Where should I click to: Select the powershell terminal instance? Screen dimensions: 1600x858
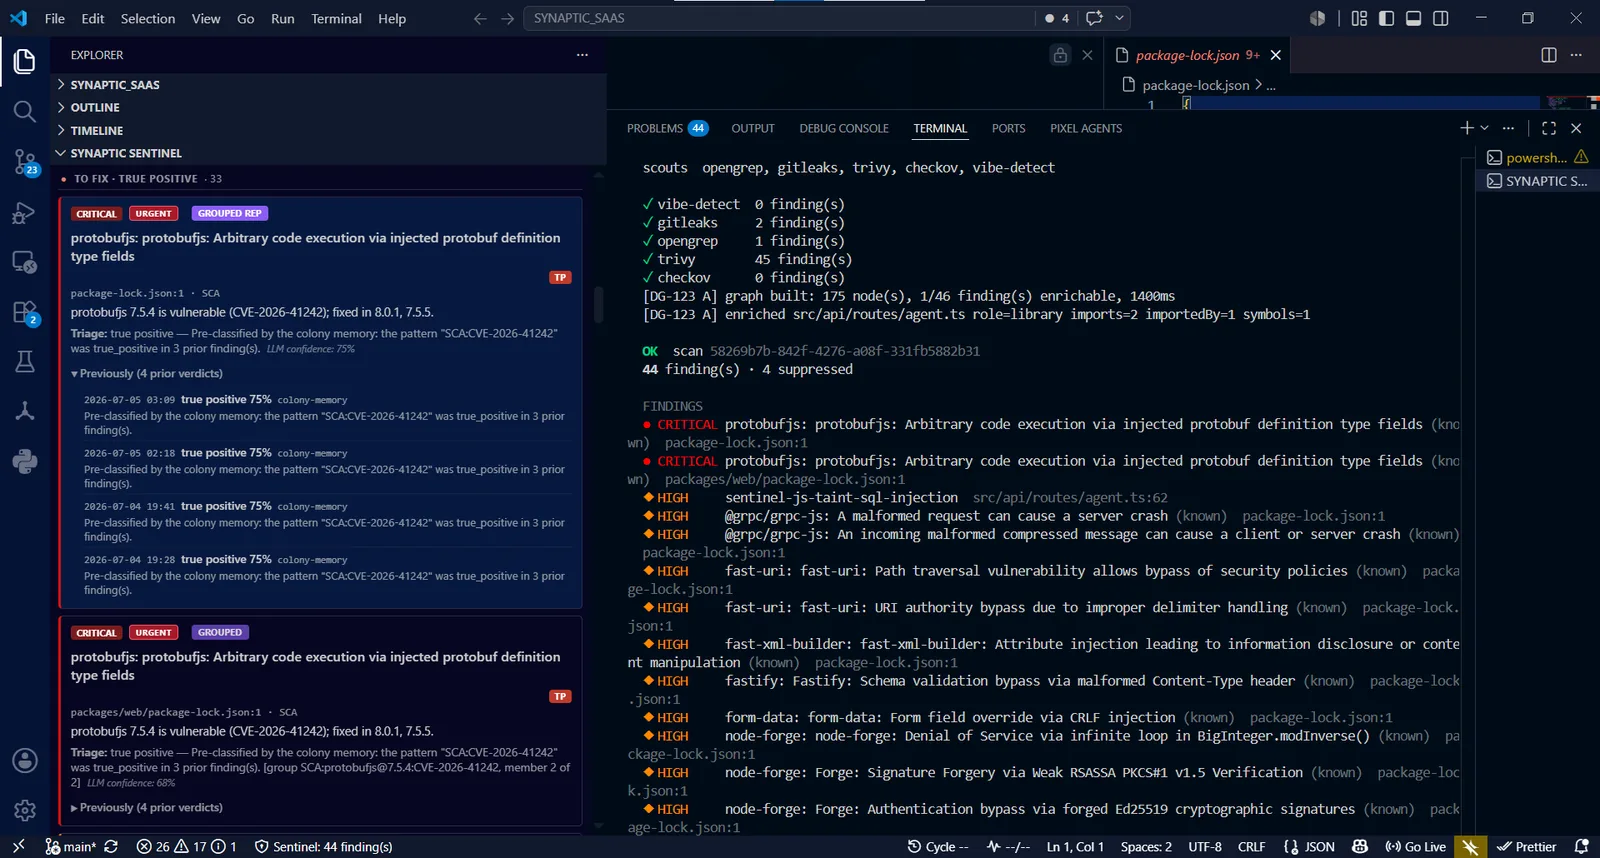coord(1537,157)
